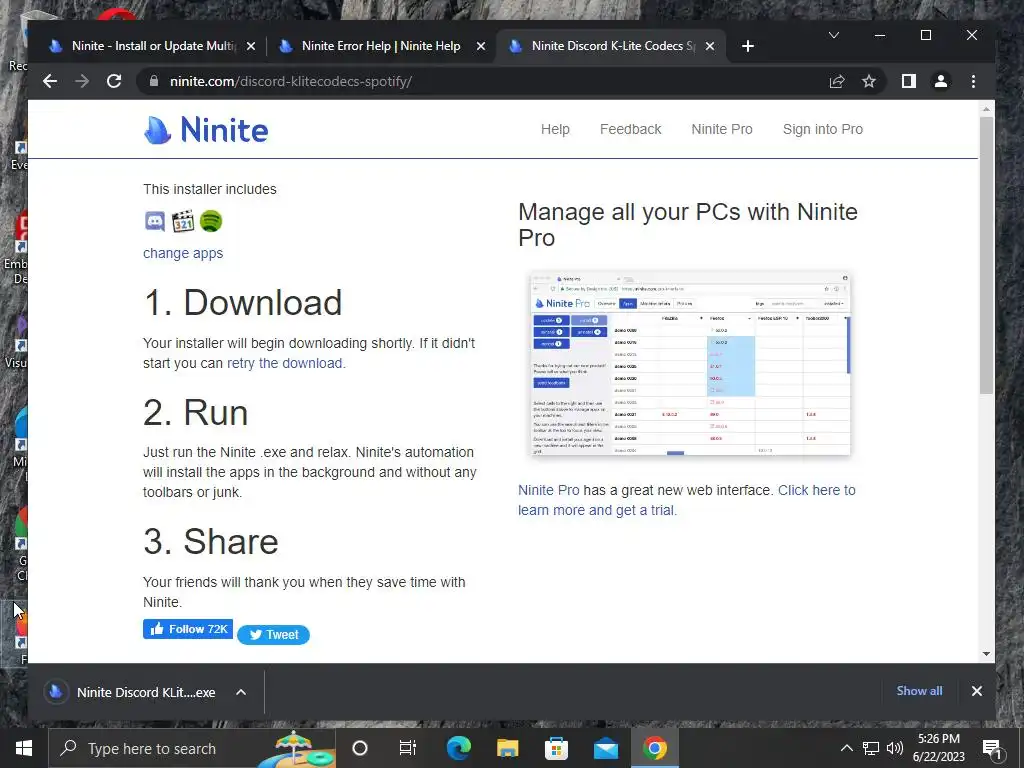Viewport: 1024px width, 768px height.
Task: Select the Ninite Discord K-Lite Codecs tab
Action: tap(611, 46)
